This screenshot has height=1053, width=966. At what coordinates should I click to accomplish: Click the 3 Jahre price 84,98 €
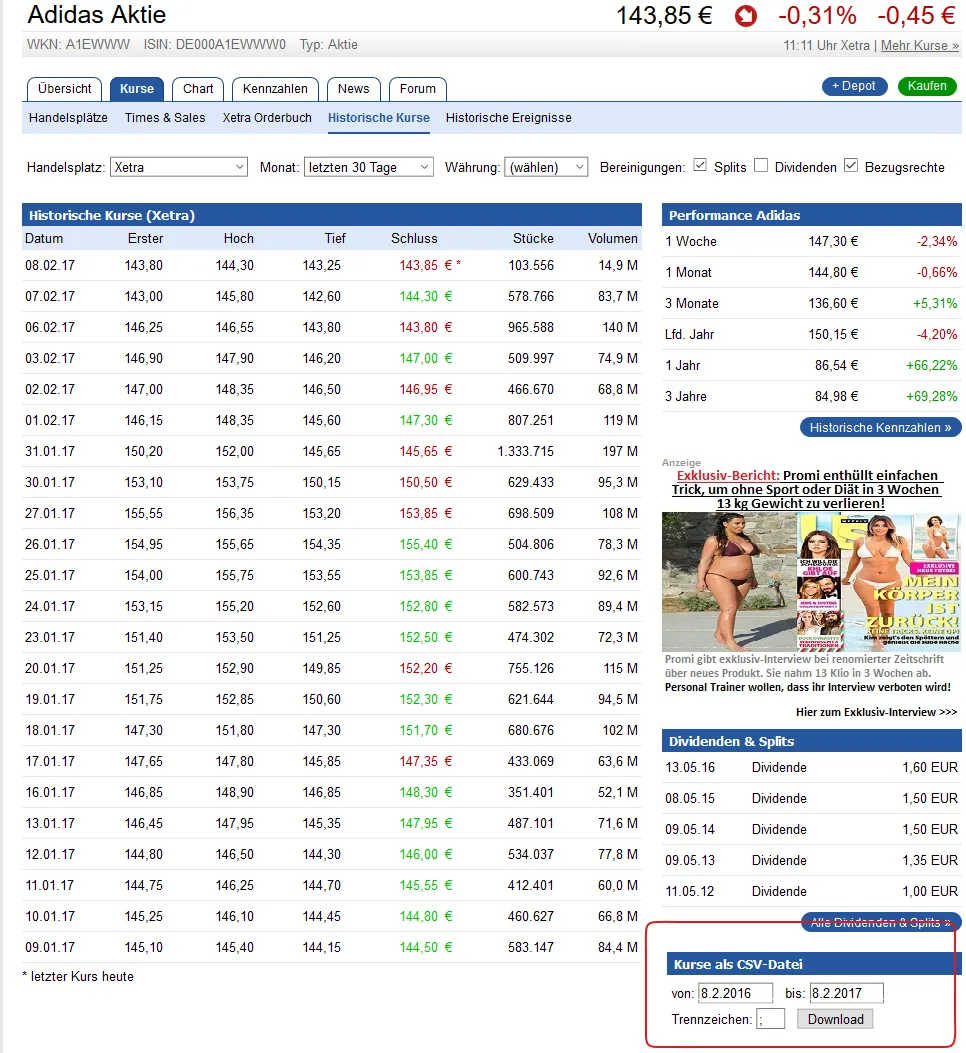pos(836,396)
